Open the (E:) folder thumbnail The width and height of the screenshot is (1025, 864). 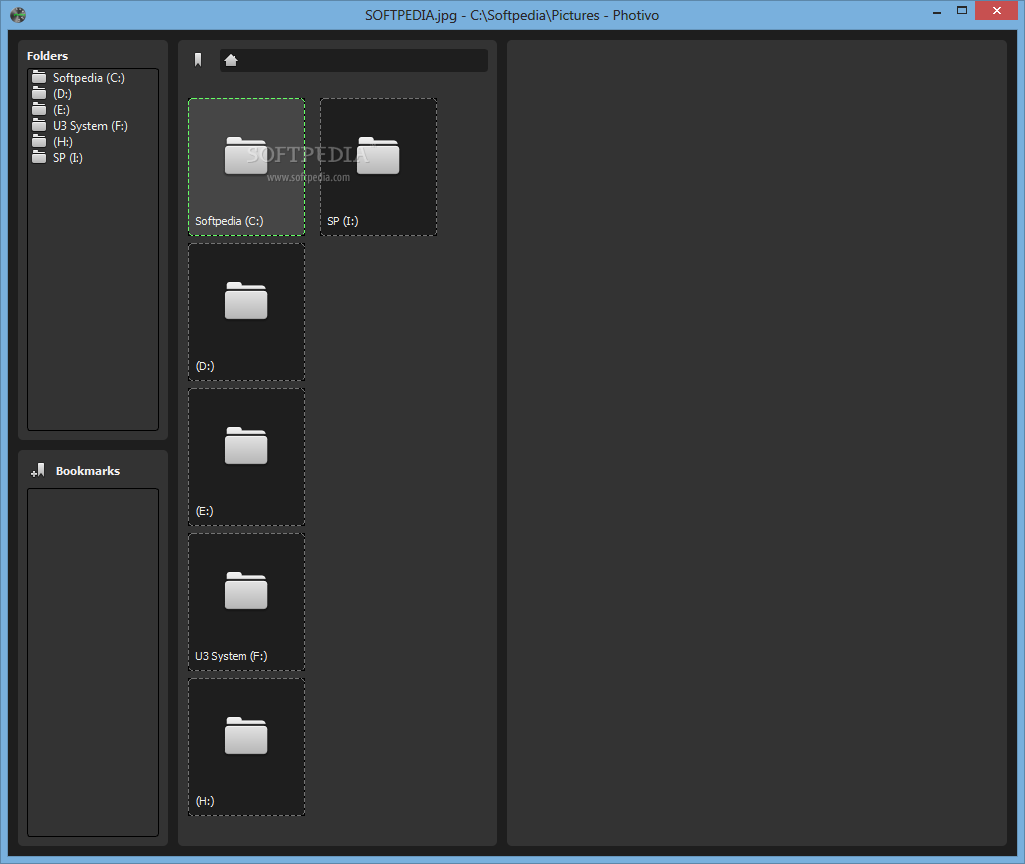(x=246, y=457)
